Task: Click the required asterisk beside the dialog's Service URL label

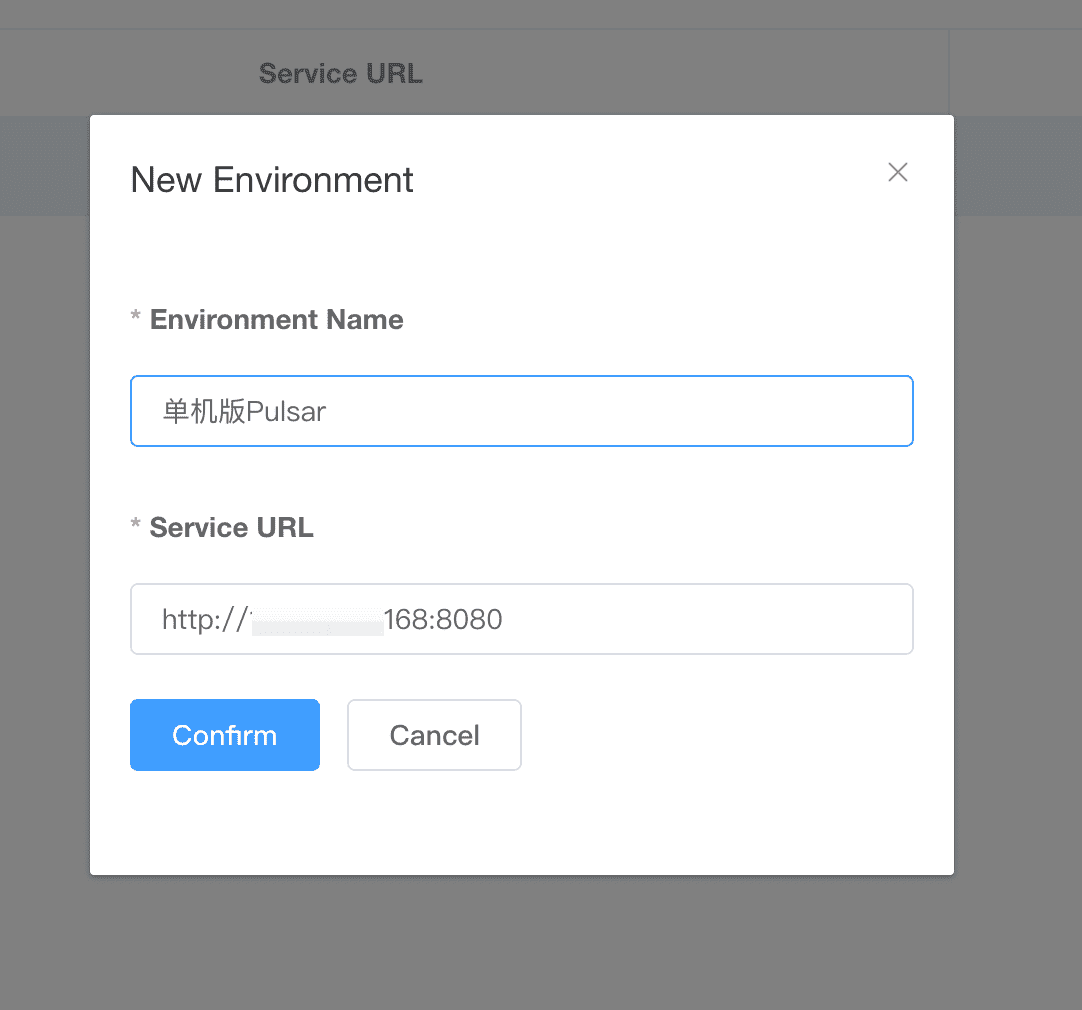Action: (x=136, y=528)
